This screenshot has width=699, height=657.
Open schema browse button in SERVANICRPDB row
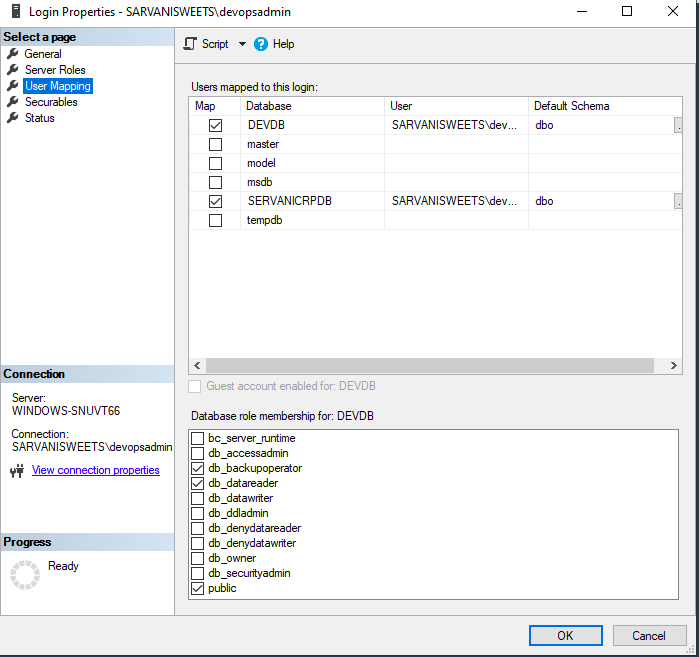[678, 201]
